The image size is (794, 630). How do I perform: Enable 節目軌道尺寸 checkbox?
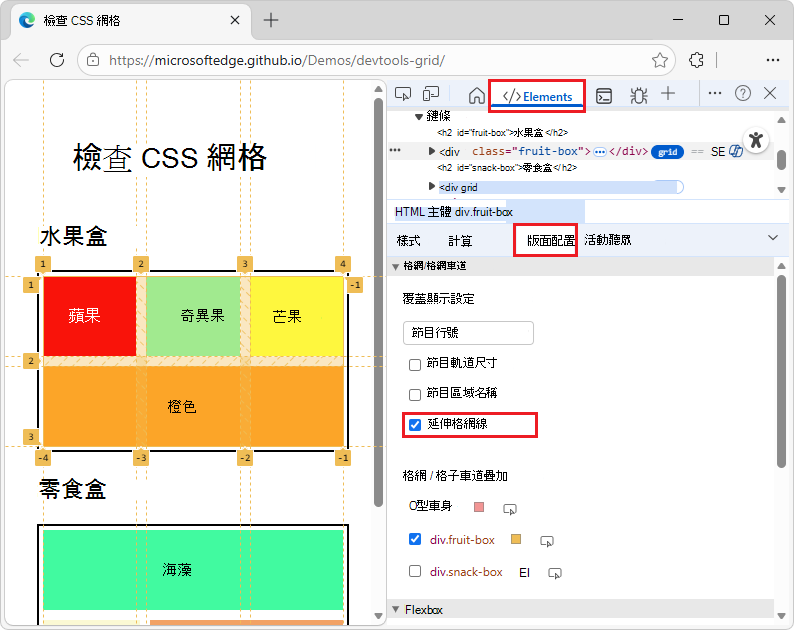[x=415, y=365]
